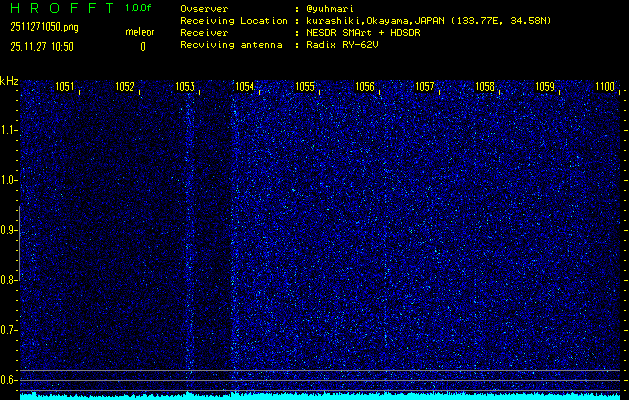
Task: Click time marker 1056
Action: (x=365, y=87)
